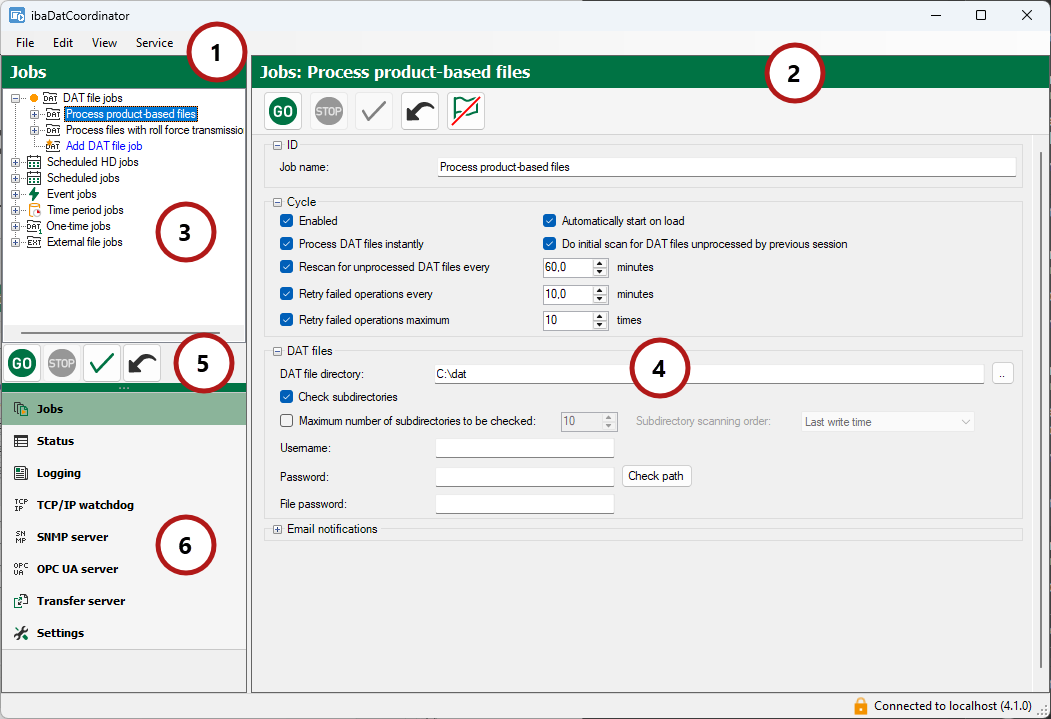Click the crossed-out flag icon in job toolbar

coord(465,111)
